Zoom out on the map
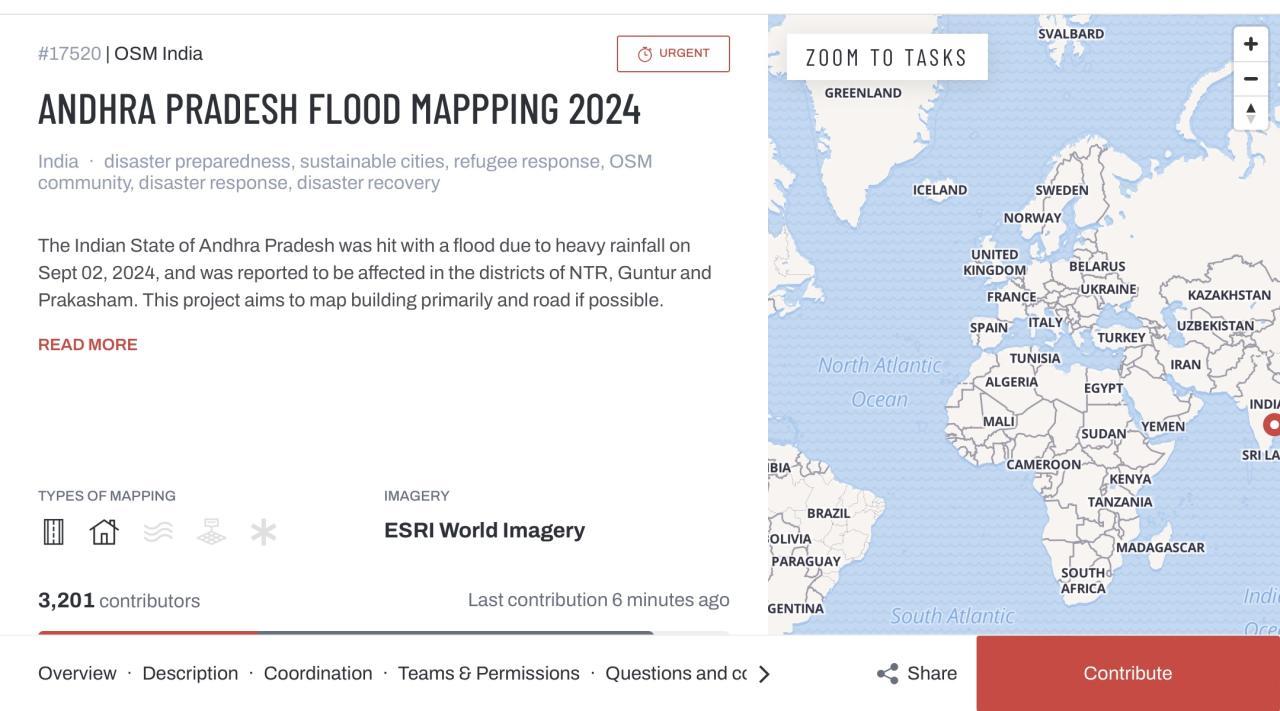The width and height of the screenshot is (1280, 711). click(1250, 79)
